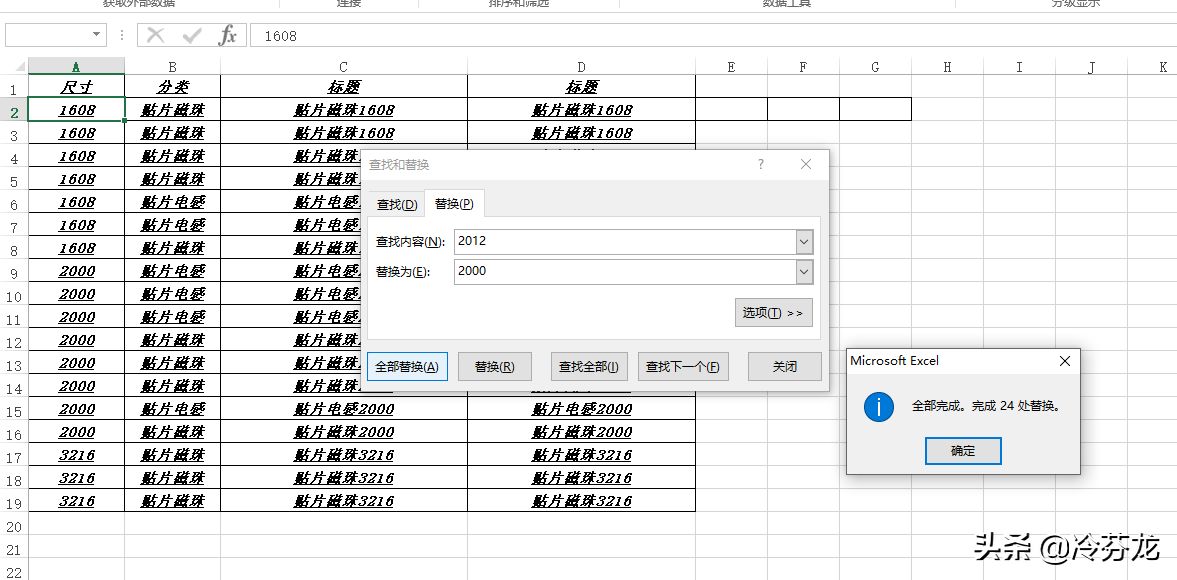Open the 查找内容 history dropdown
1177x580 pixels.
[804, 242]
